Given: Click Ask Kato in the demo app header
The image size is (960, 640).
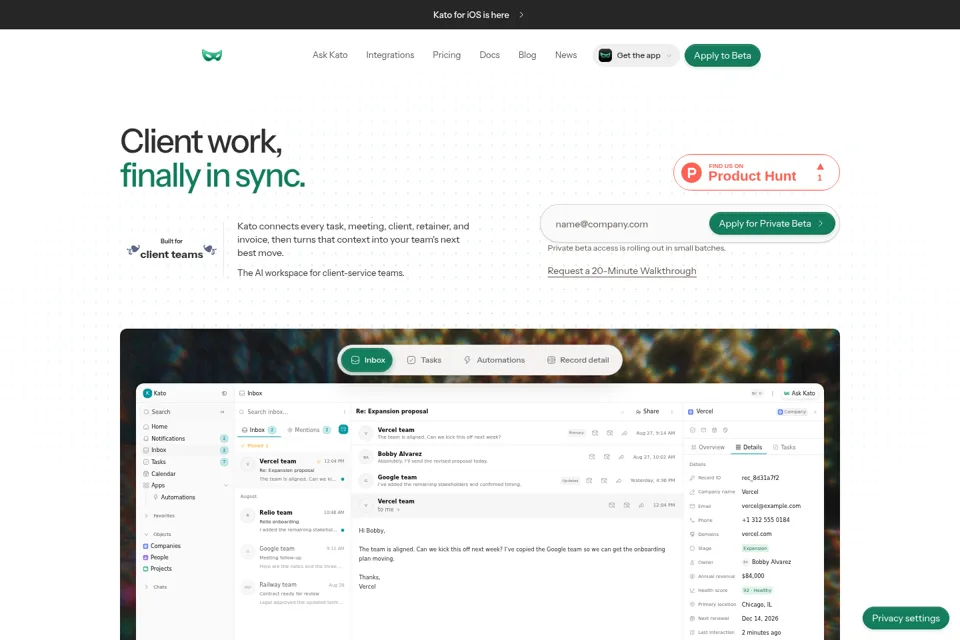Looking at the screenshot, I should (x=800, y=393).
